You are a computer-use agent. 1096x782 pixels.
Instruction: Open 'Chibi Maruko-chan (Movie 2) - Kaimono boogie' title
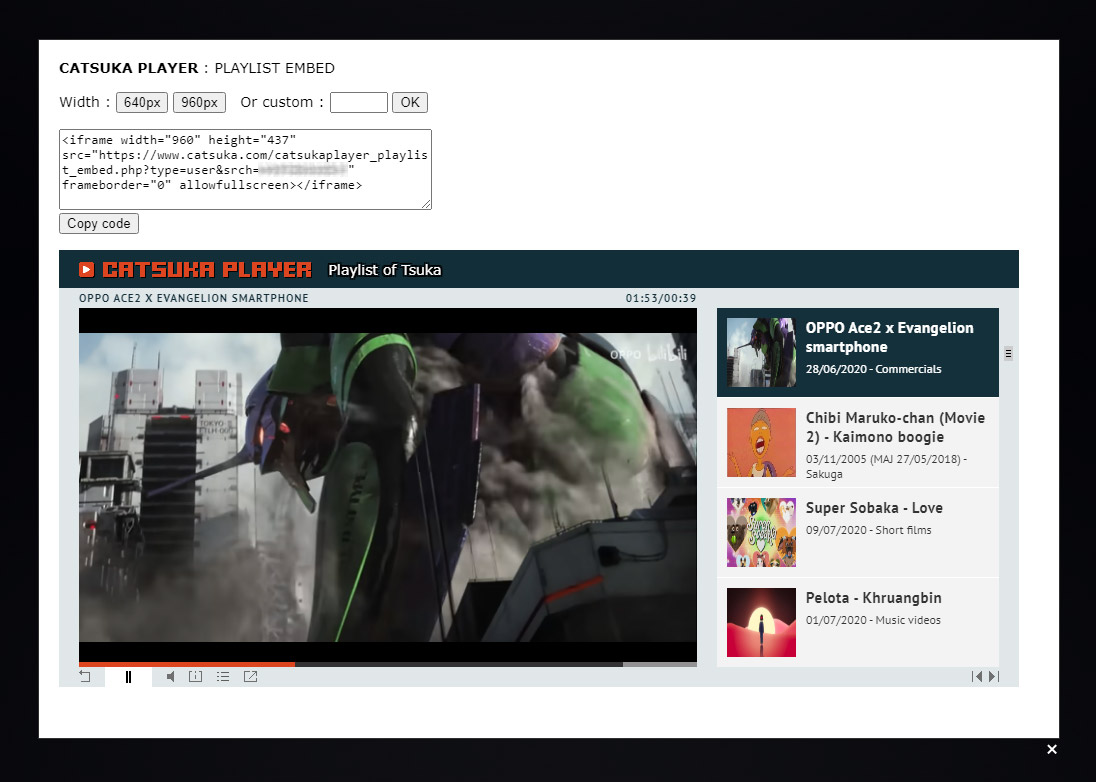click(x=895, y=427)
